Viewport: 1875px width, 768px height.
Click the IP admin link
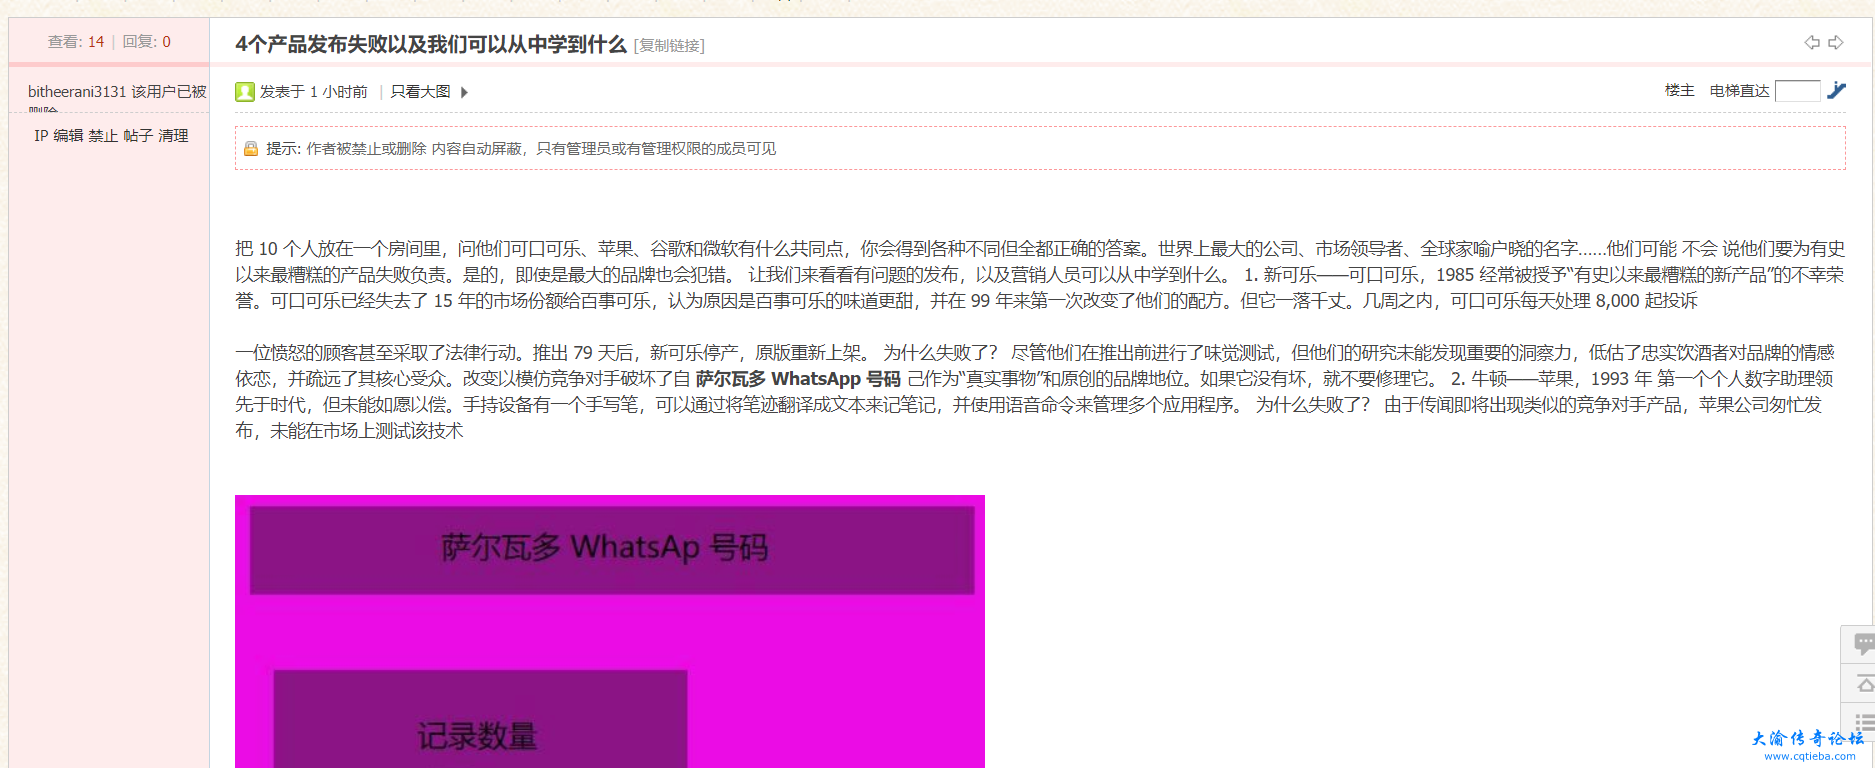pyautogui.click(x=41, y=136)
